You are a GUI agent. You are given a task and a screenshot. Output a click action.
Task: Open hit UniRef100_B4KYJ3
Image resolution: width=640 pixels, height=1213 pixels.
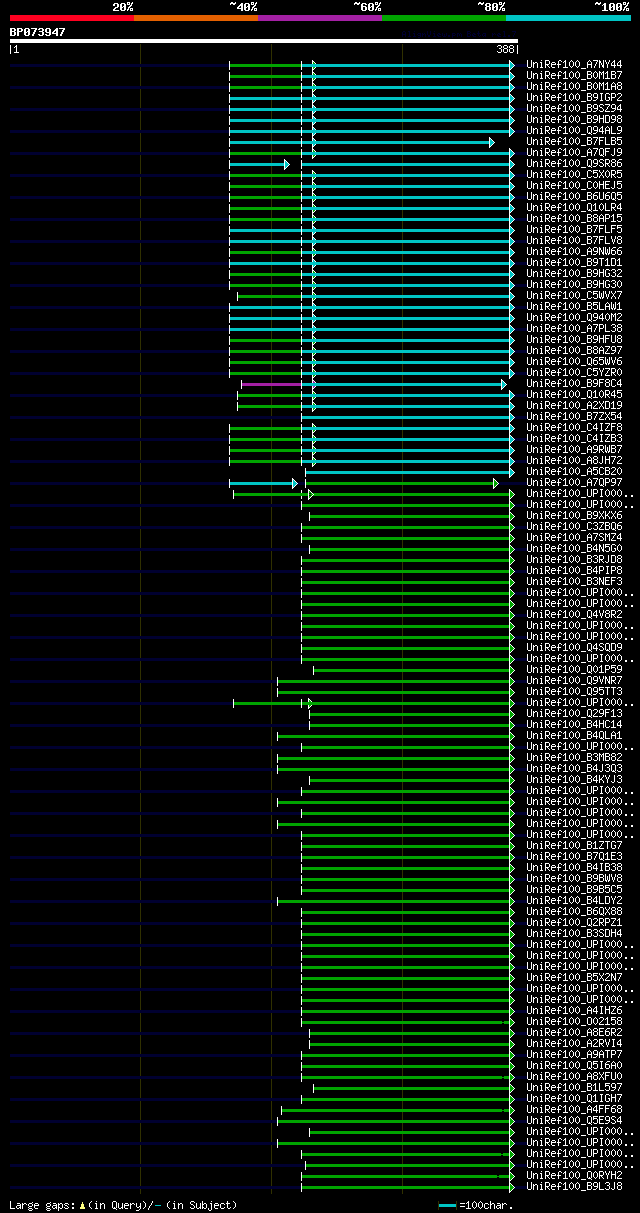click(574, 779)
